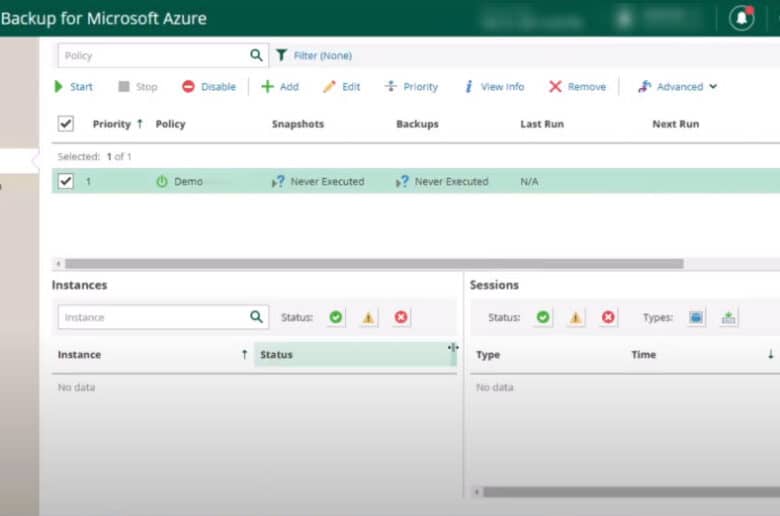Toggle the backup session type filter

pos(728,317)
